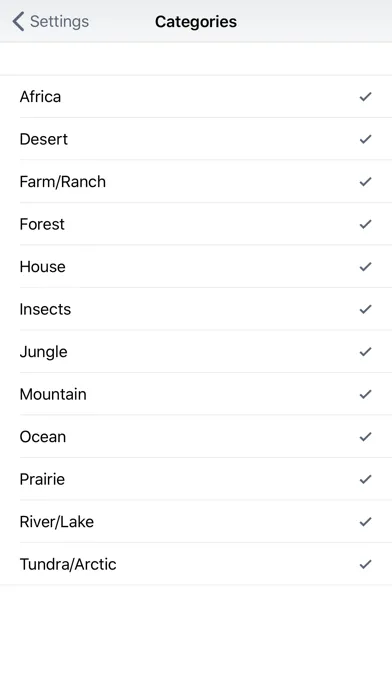Choose the Forest category row
The height and width of the screenshot is (696, 392).
tap(196, 224)
